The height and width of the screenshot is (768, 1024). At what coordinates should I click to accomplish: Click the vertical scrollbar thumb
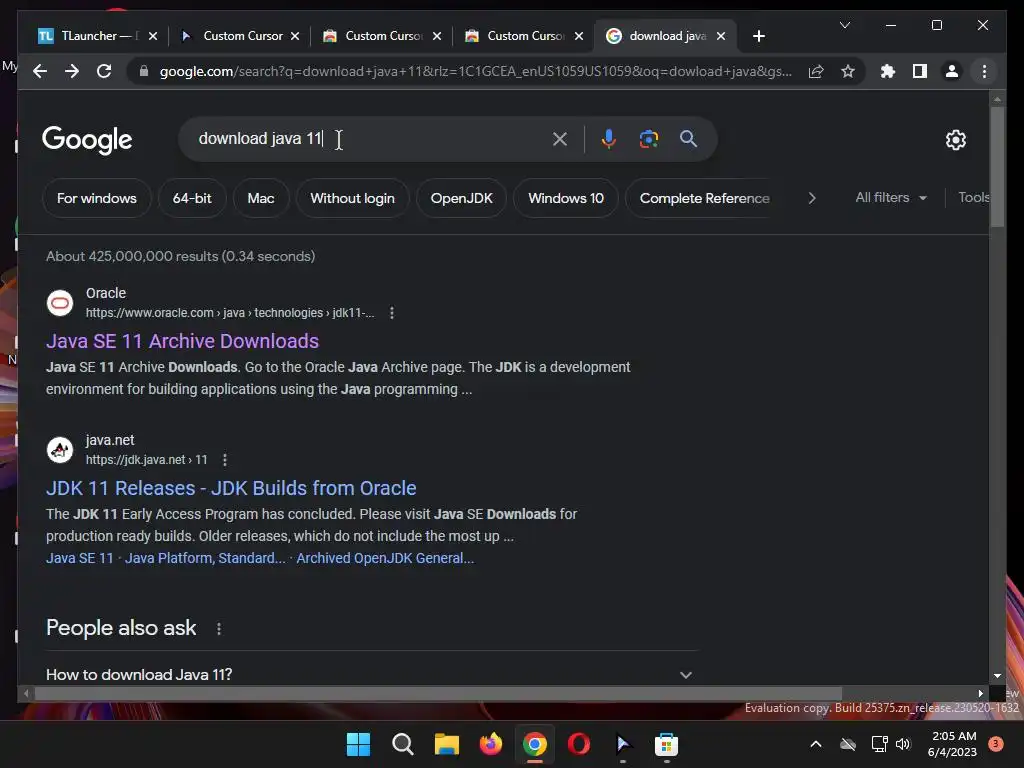pos(997,167)
